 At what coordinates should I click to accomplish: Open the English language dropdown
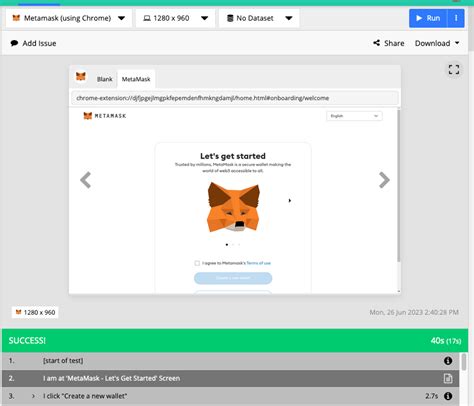[x=354, y=116]
